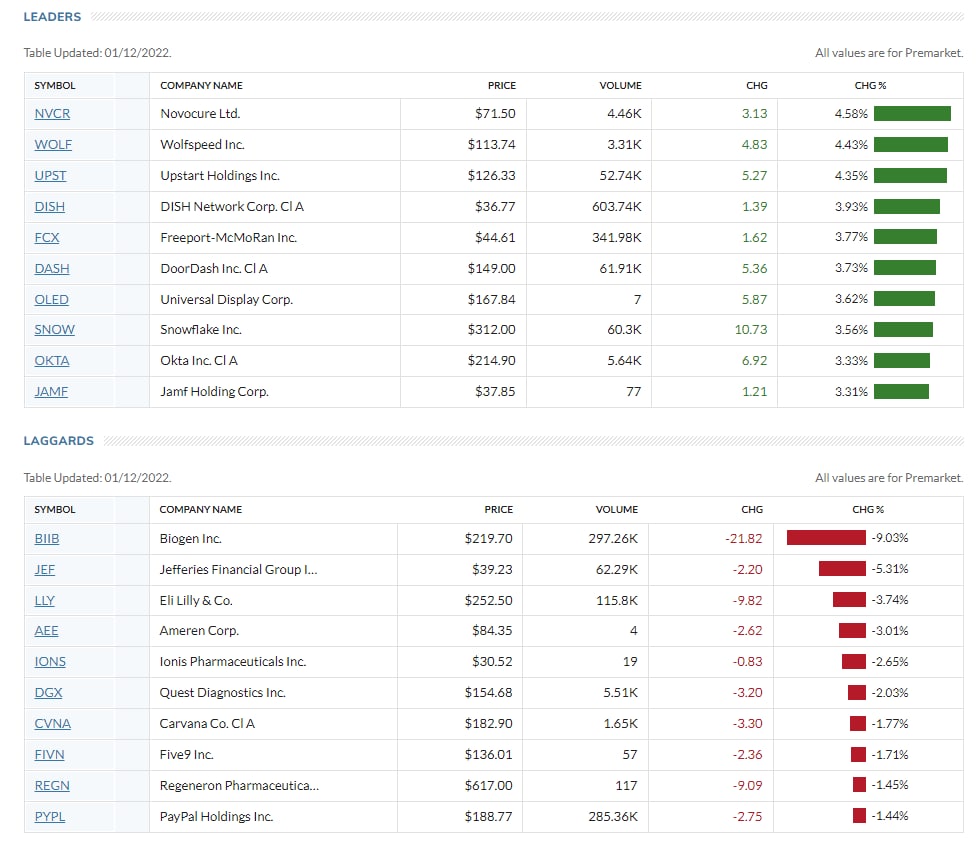Open the NVCR ticker symbol link
This screenshot has height=841, width=978.
point(52,114)
